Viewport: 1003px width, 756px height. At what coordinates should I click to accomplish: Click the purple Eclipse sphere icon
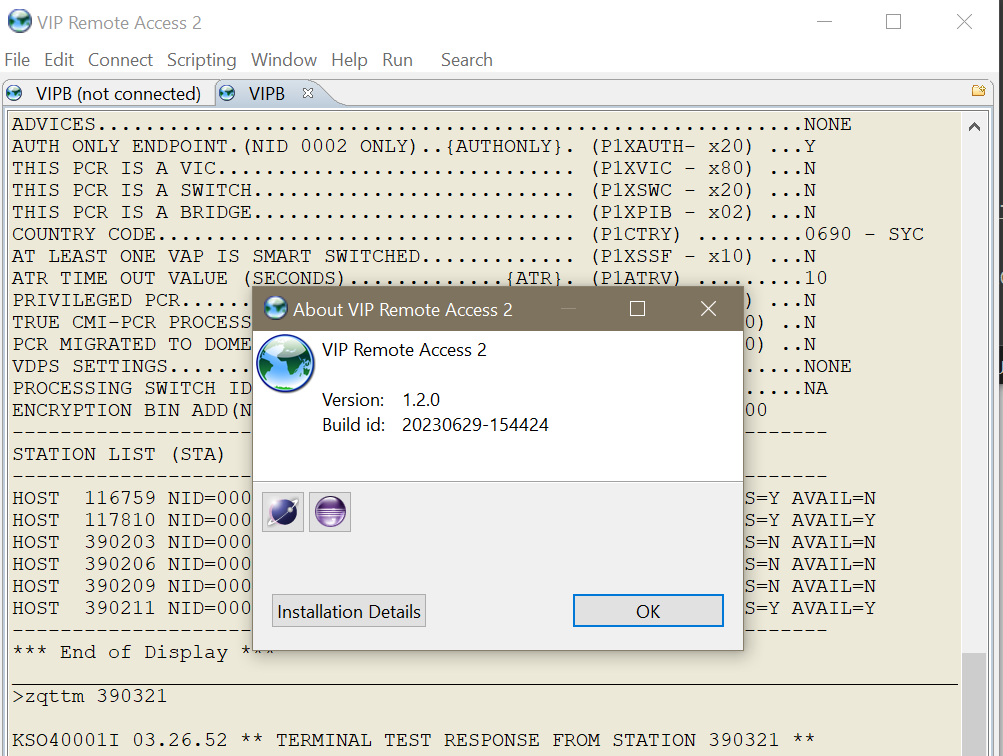click(329, 512)
